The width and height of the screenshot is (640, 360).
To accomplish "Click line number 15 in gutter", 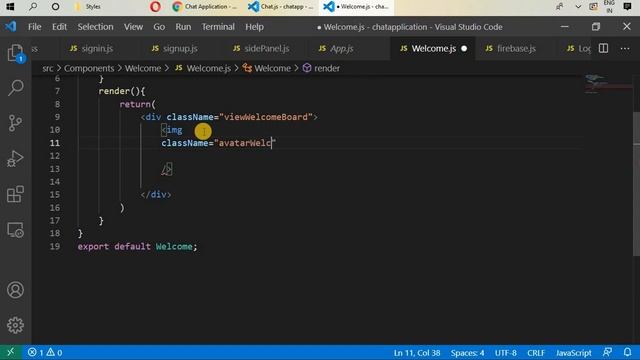I will click(55, 194).
